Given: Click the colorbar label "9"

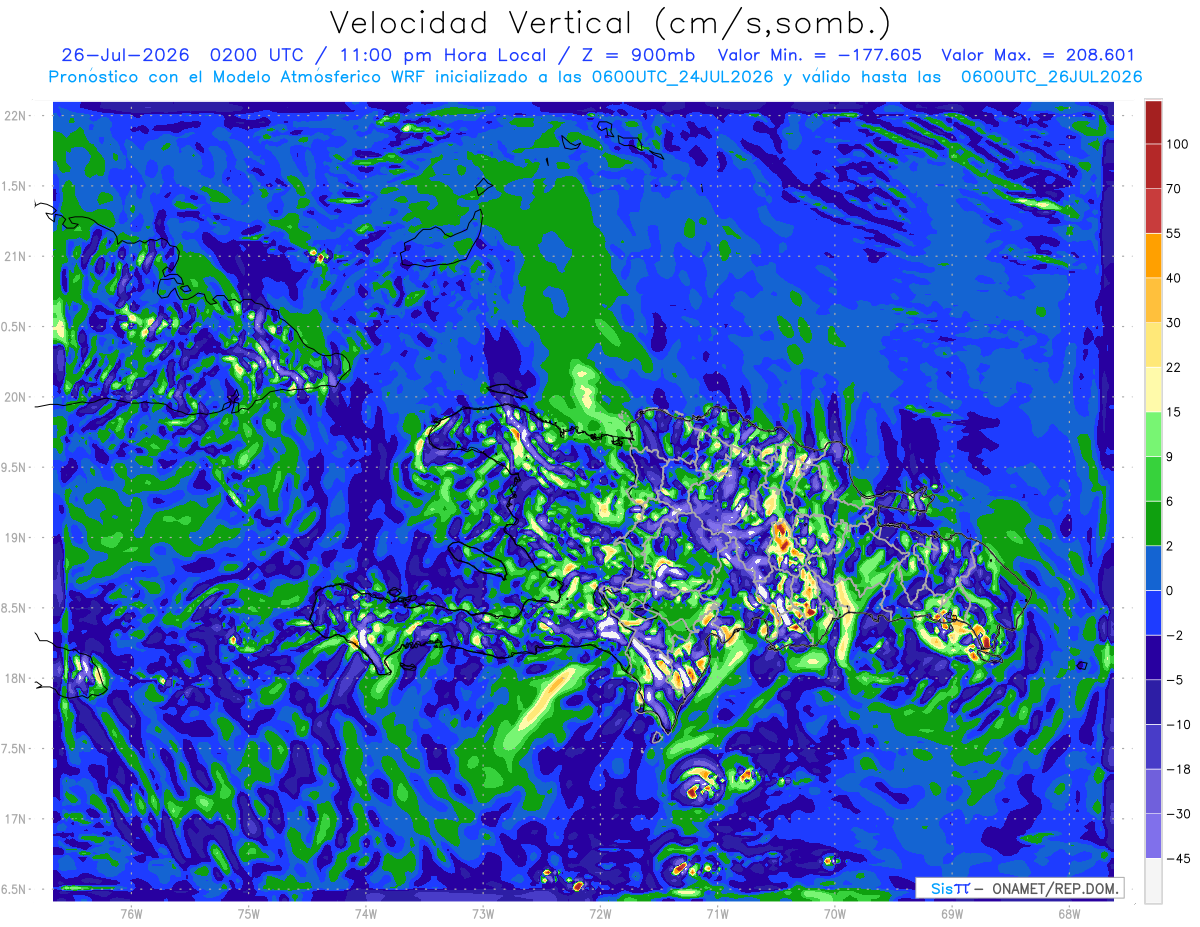Looking at the screenshot, I should tap(1169, 457).
